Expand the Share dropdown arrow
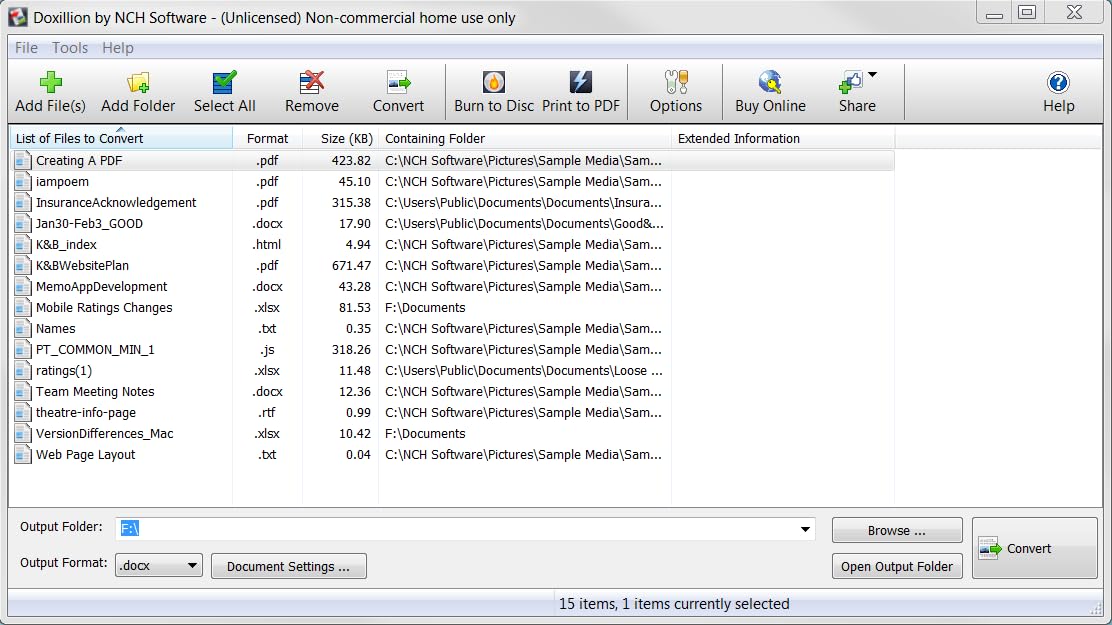Screen dimensions: 1112x625 873,74
